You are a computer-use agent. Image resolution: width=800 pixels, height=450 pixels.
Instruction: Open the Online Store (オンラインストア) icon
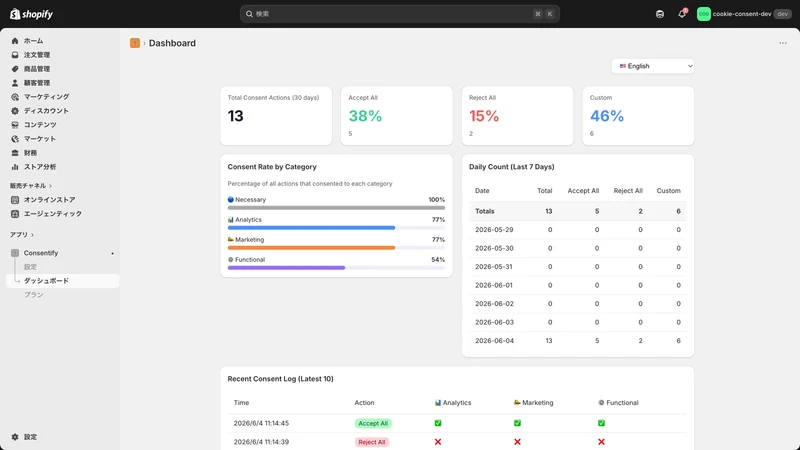click(15, 200)
